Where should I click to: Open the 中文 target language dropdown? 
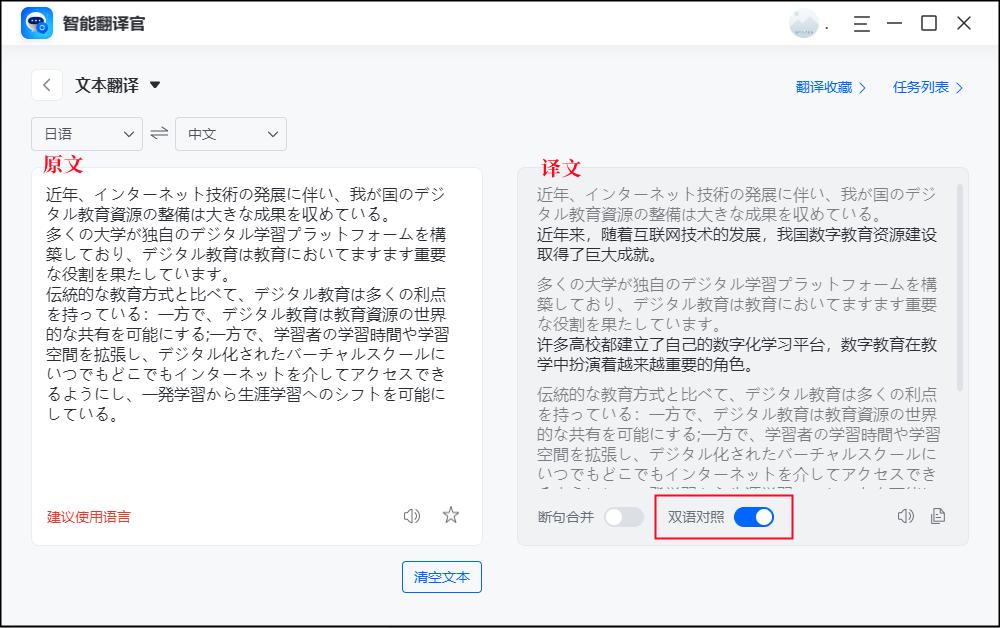[231, 133]
